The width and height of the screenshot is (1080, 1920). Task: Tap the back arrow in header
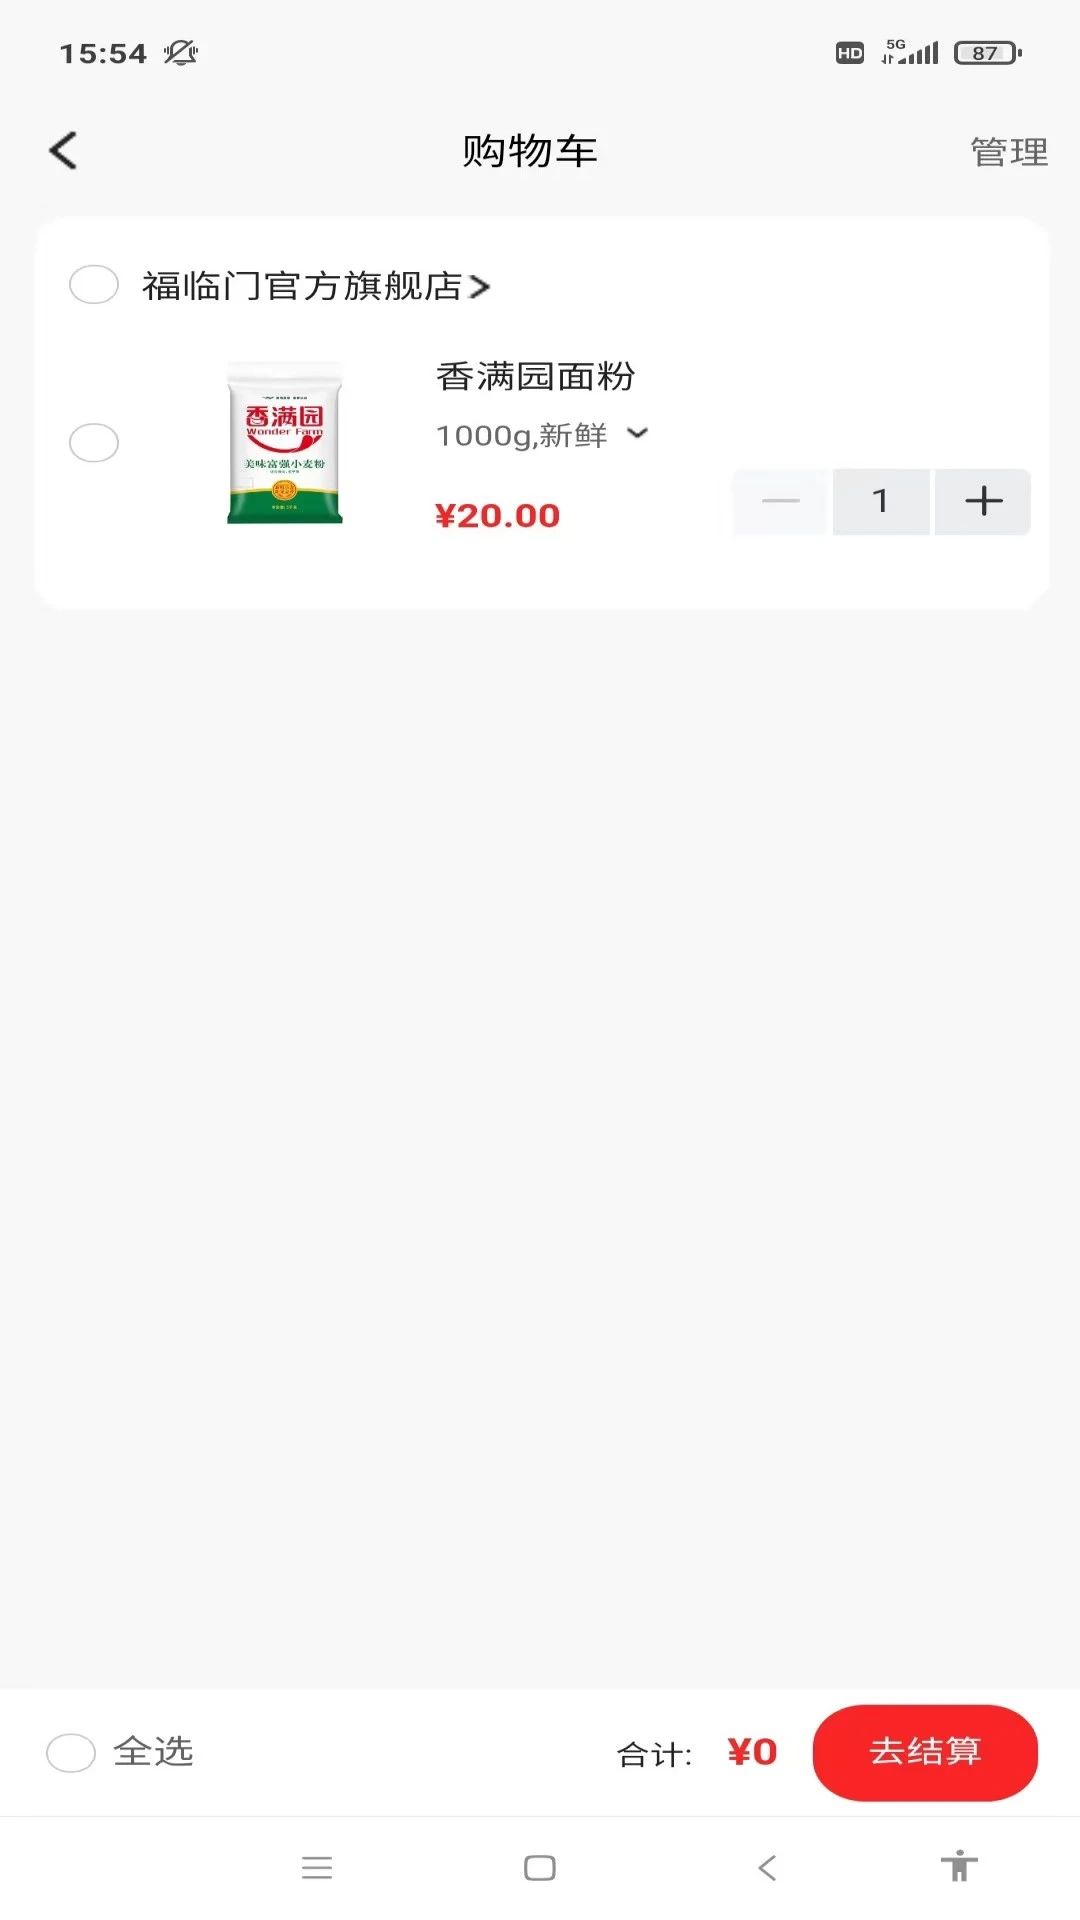(63, 151)
